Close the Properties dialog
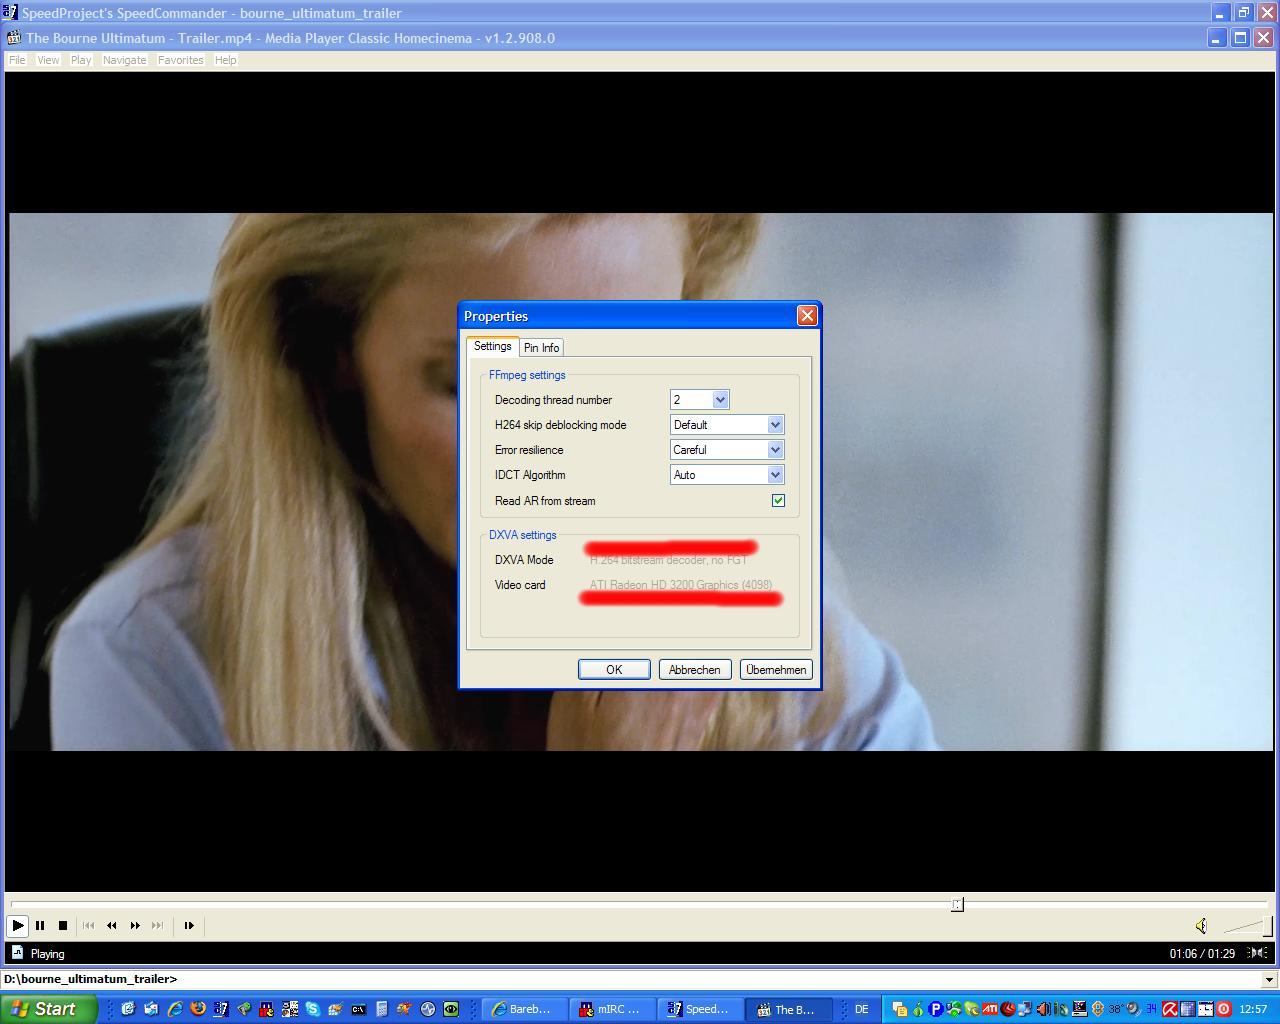 pos(807,316)
